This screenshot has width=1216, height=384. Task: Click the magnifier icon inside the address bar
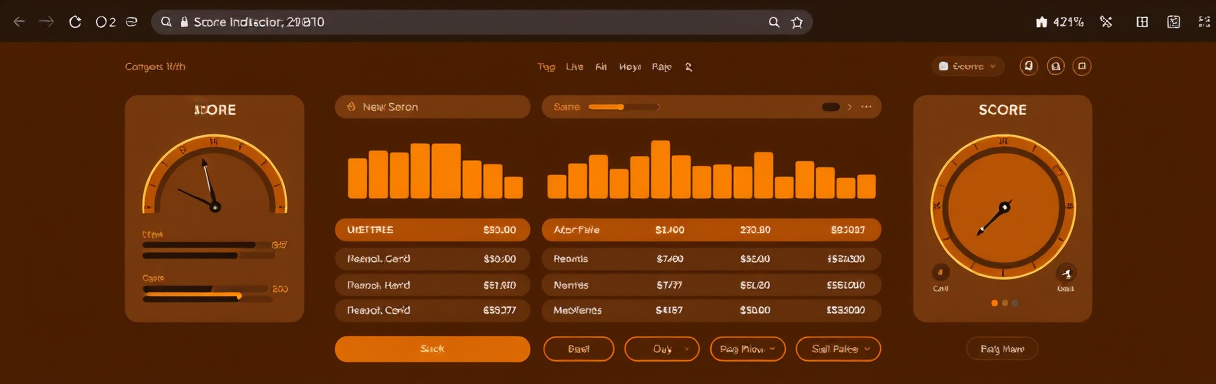click(x=166, y=22)
